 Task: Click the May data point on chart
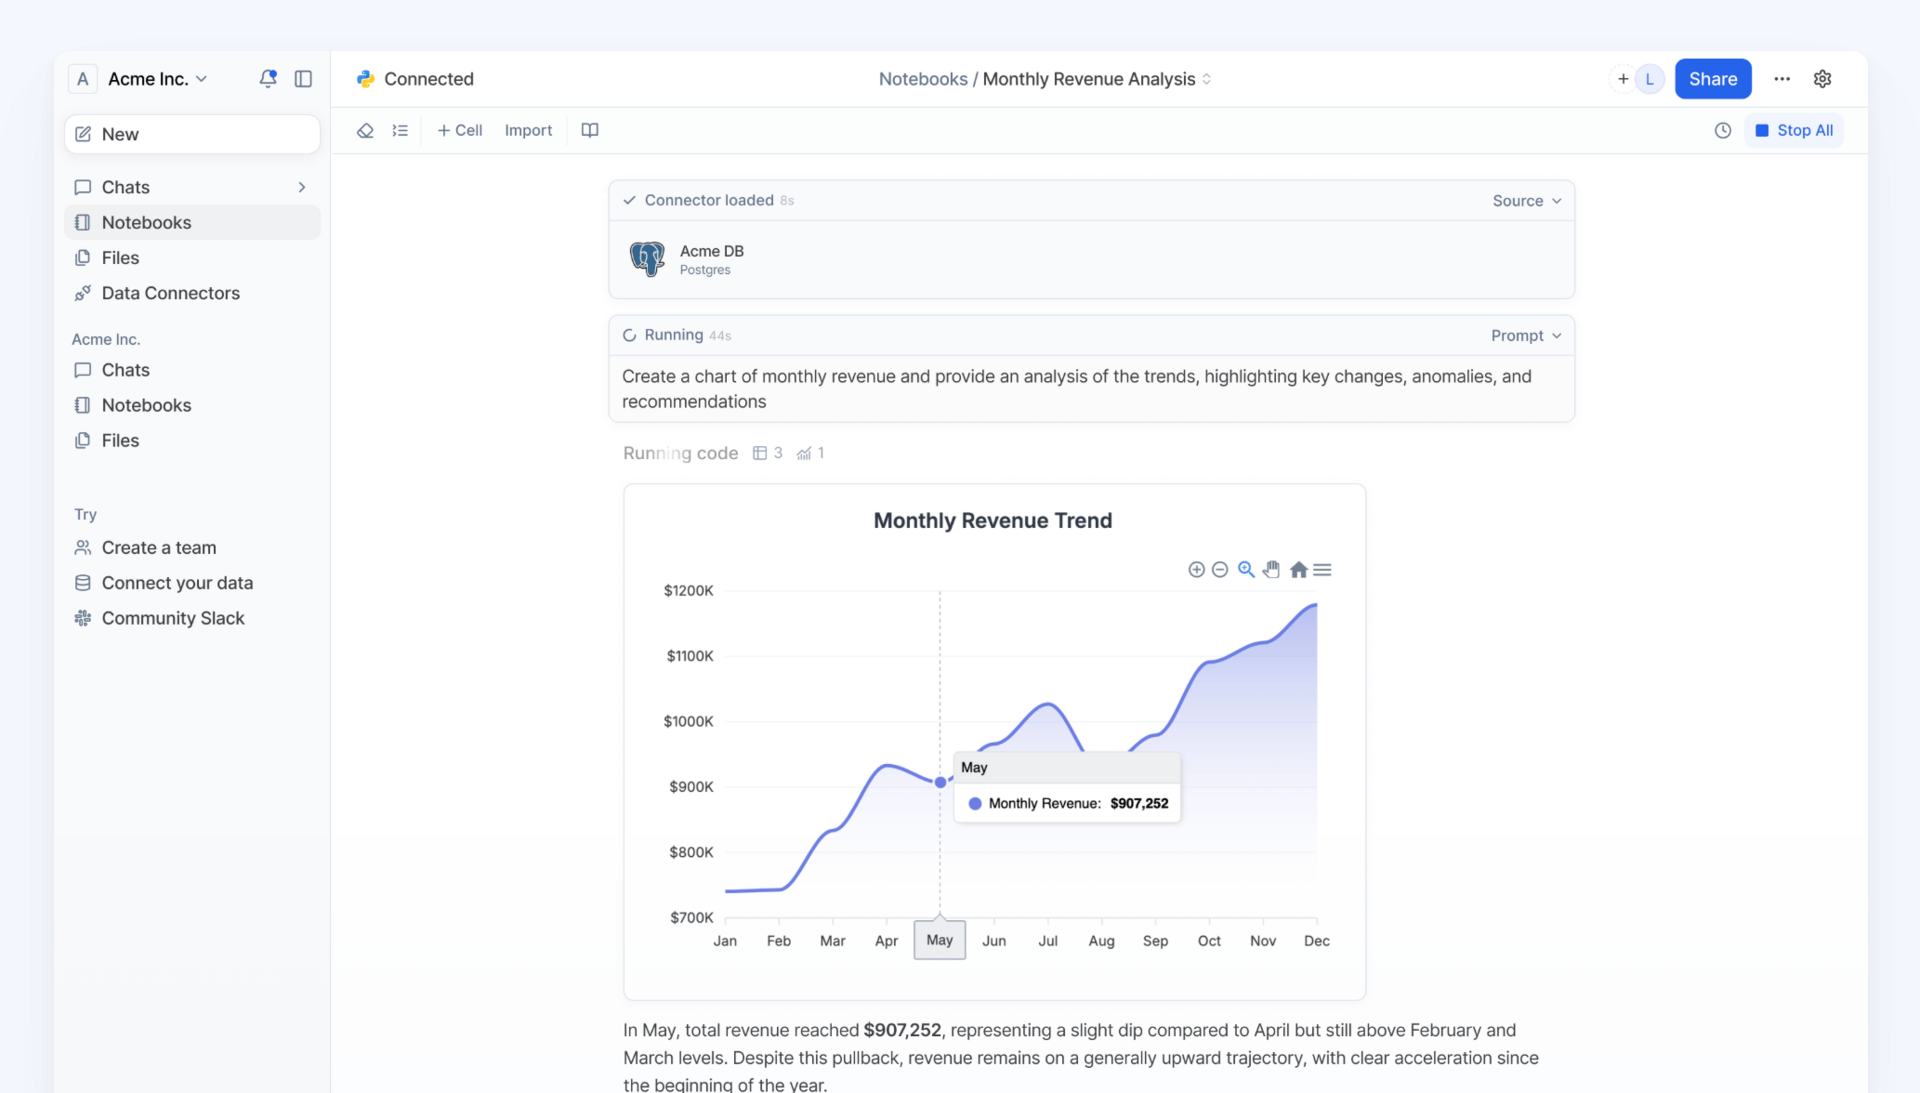940,782
